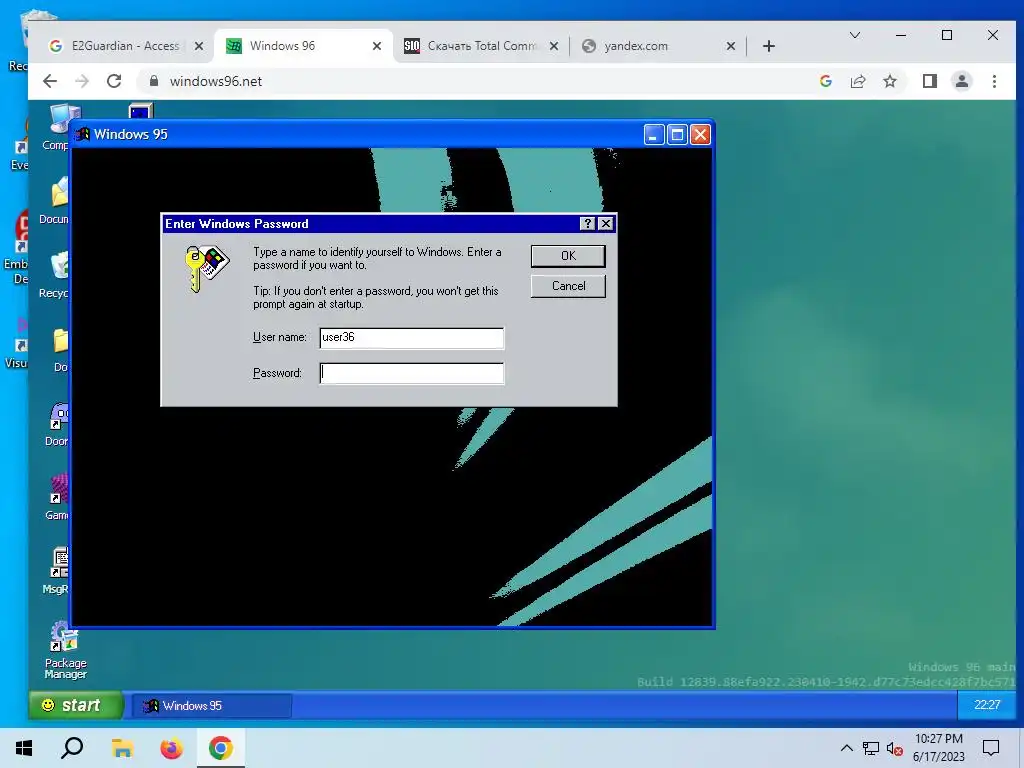Close the Enter Windows Password dialog
The height and width of the screenshot is (768, 1024).
[605, 224]
